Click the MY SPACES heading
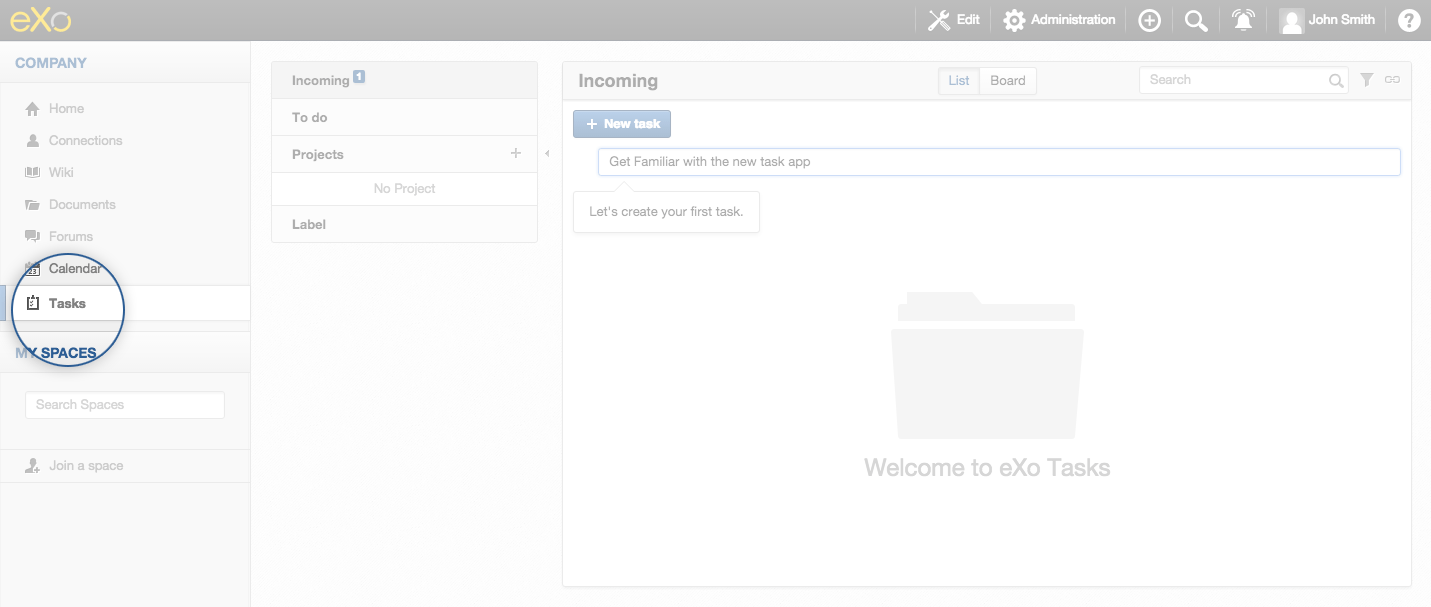This screenshot has width=1431, height=607. (56, 353)
